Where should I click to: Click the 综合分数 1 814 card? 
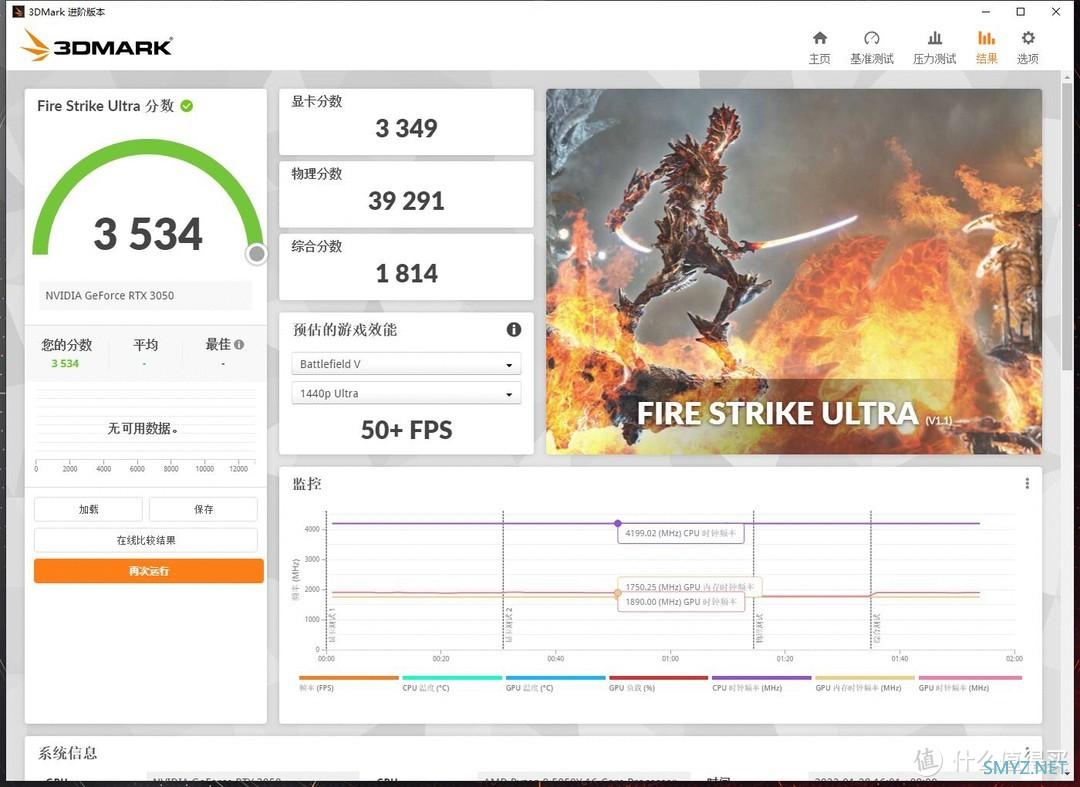click(406, 267)
